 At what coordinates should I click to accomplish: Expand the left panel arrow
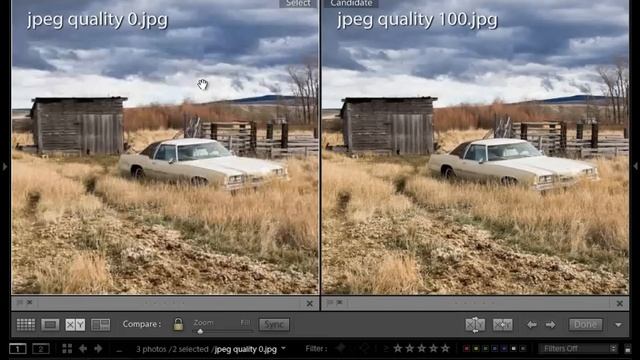pyautogui.click(x=4, y=167)
